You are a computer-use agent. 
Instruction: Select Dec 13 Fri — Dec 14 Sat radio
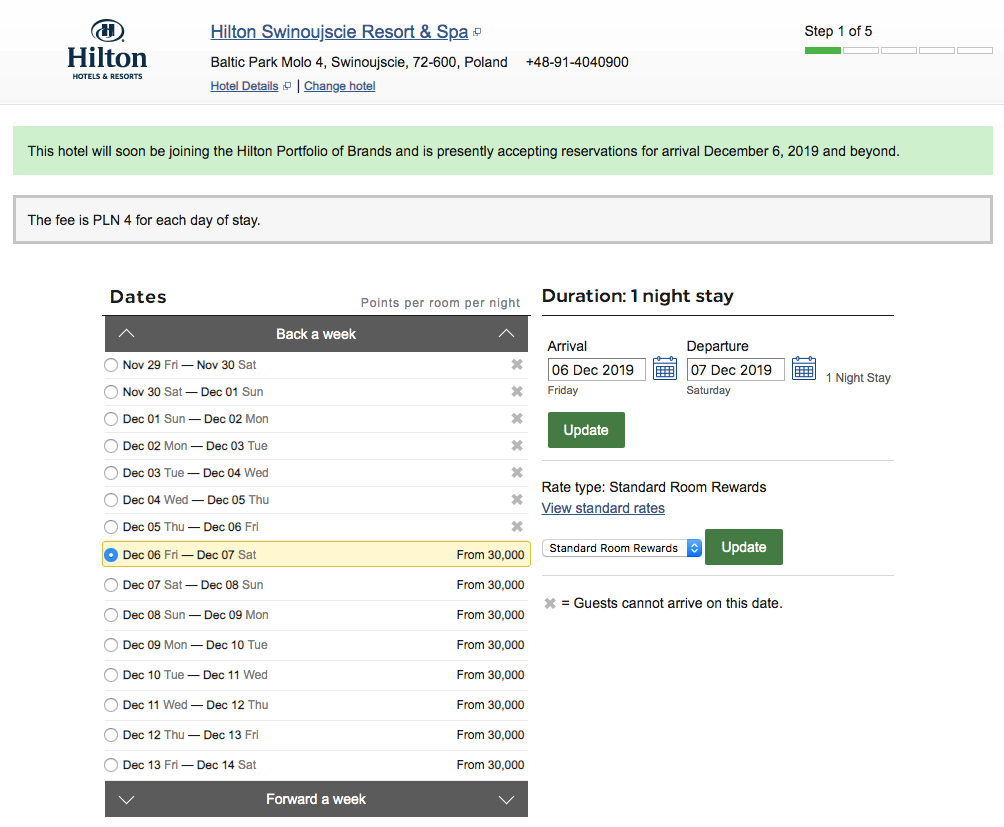click(111, 765)
